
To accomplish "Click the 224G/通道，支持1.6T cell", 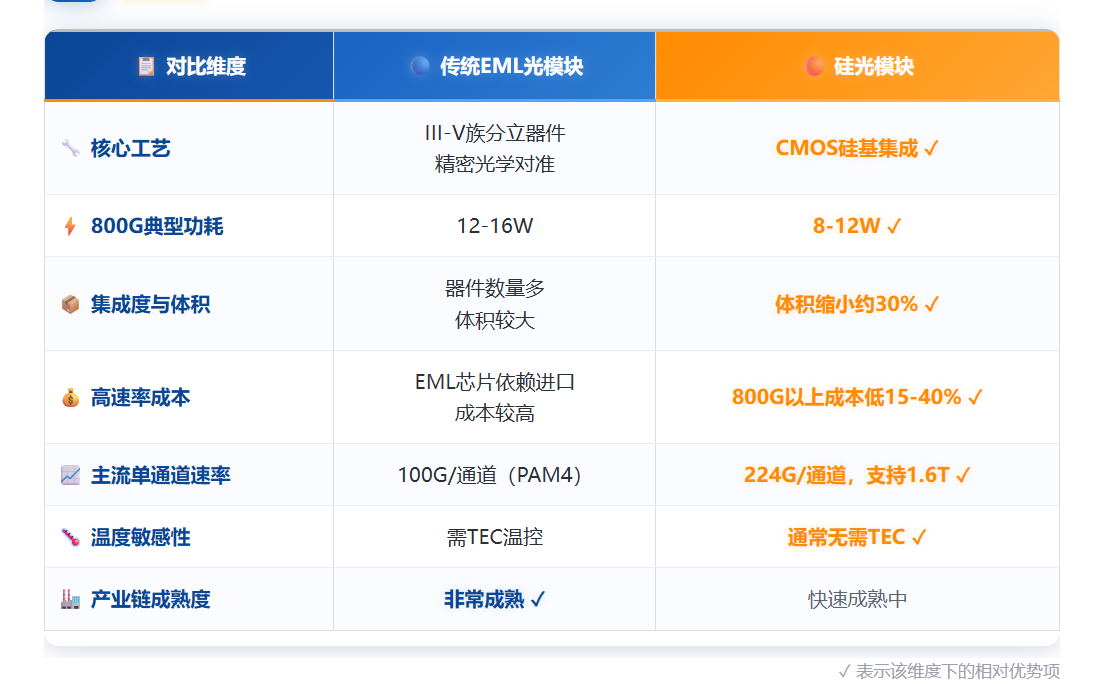I will (x=857, y=475).
